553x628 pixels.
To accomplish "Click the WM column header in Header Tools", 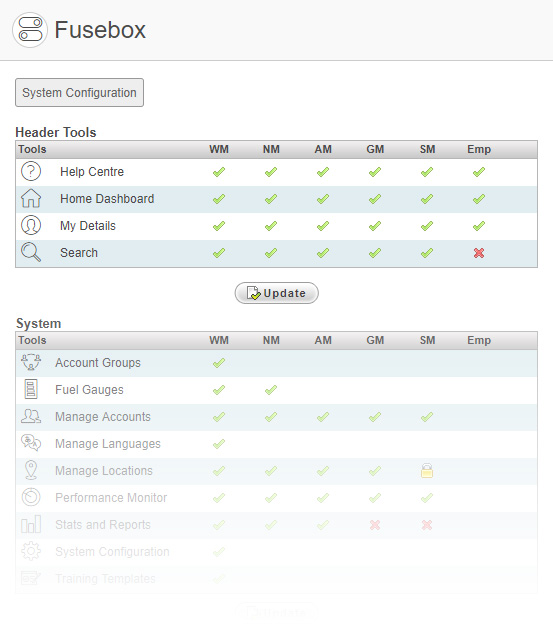I will (219, 149).
